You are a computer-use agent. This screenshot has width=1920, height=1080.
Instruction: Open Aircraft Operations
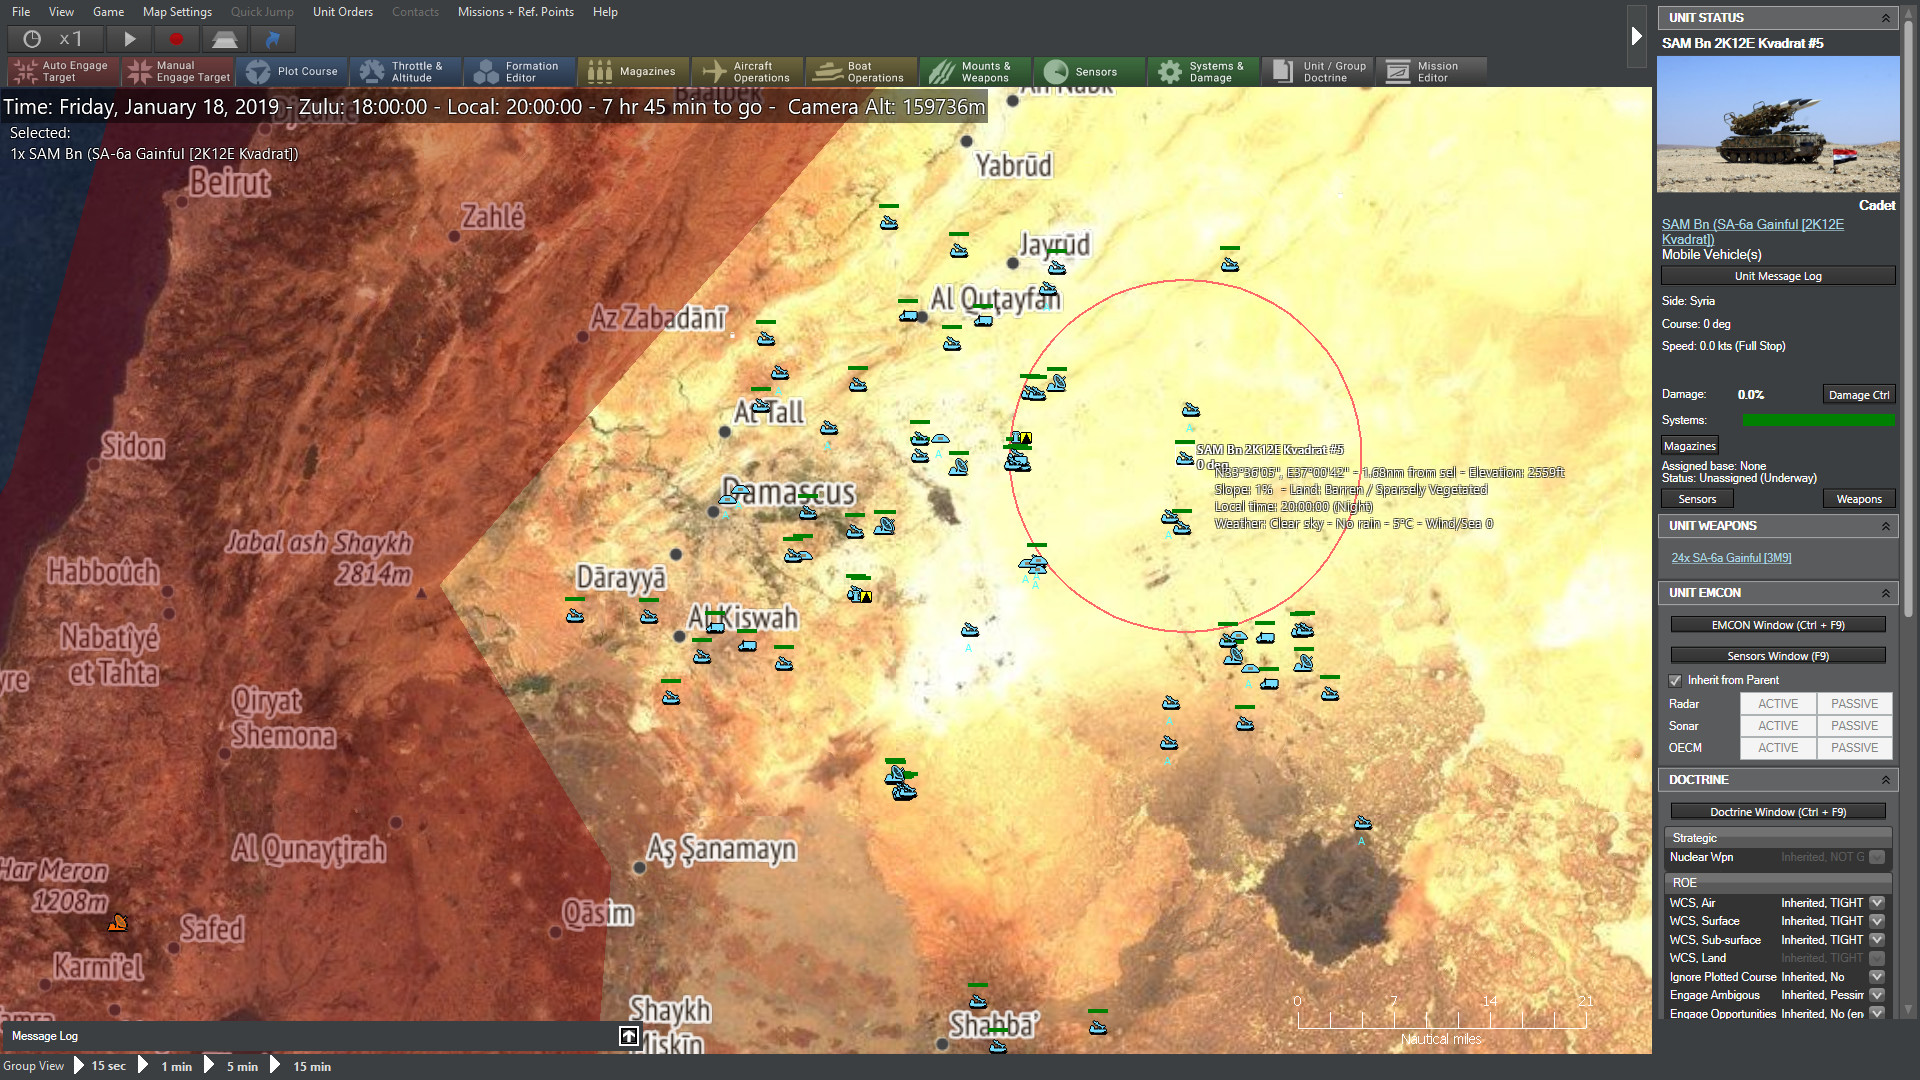(747, 71)
